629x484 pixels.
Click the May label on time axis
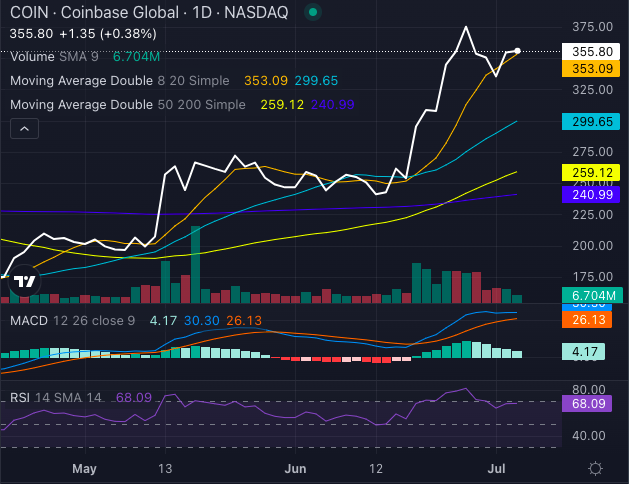[x=84, y=468]
